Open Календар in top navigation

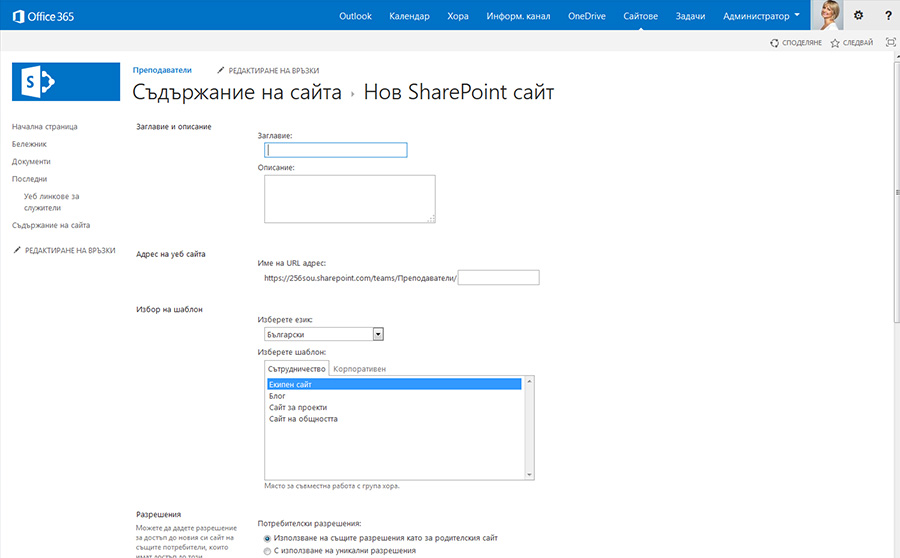pos(409,16)
